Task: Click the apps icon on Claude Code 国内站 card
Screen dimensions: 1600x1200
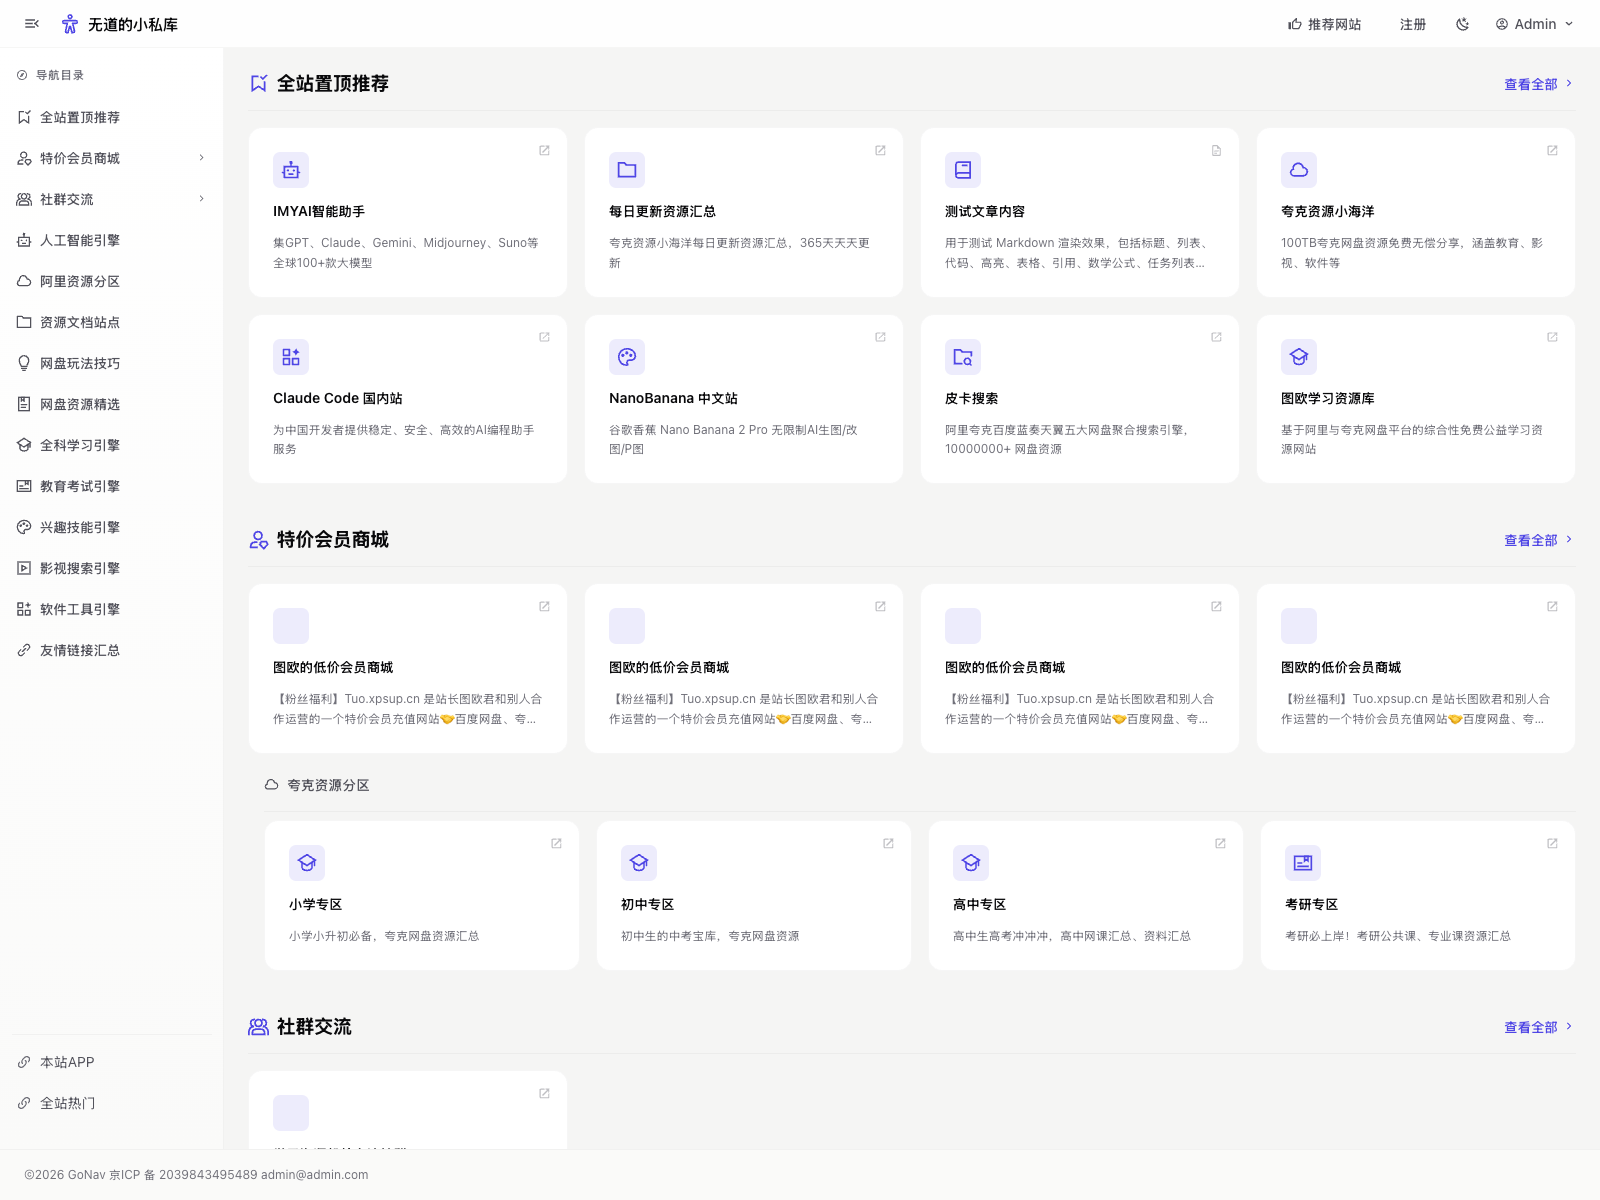Action: [291, 357]
